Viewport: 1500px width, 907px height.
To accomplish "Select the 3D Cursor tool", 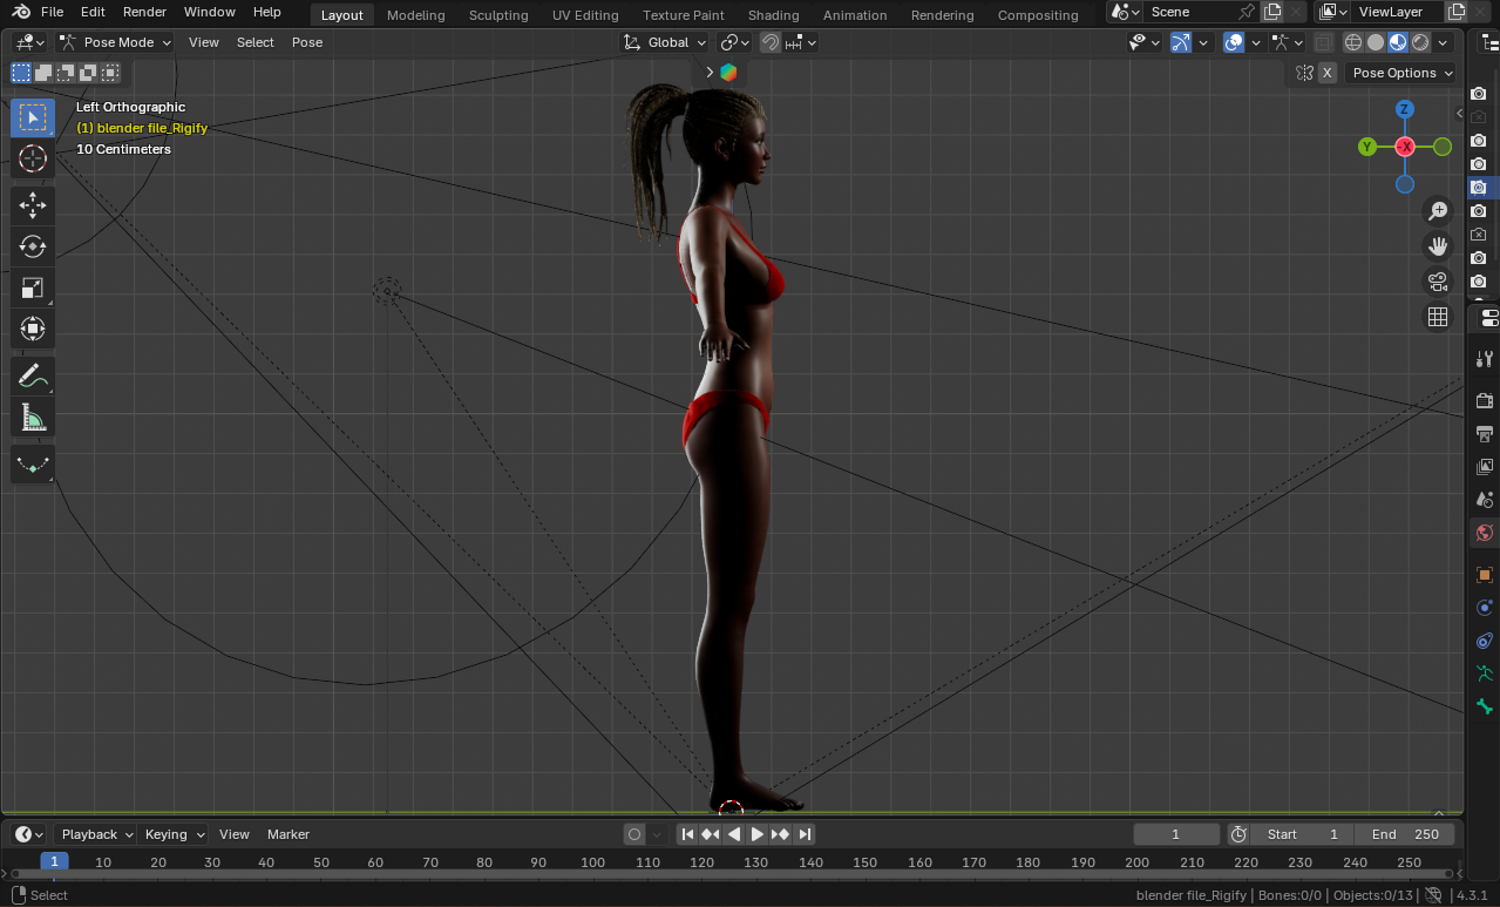I will (32, 158).
